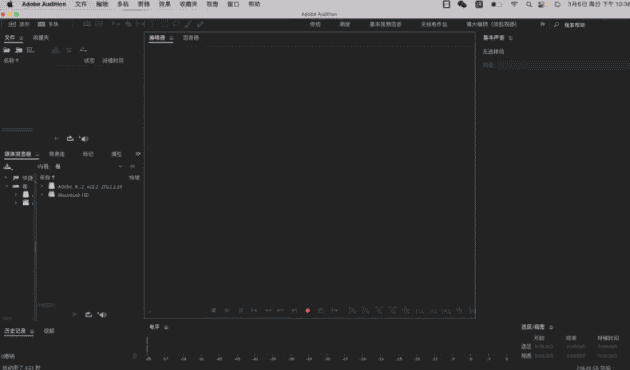Click Zoom Out Amplitude icon

[365, 310]
